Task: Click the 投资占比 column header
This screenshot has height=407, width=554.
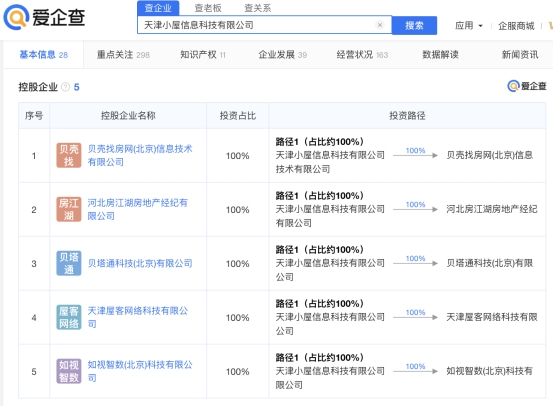Action: tap(238, 116)
